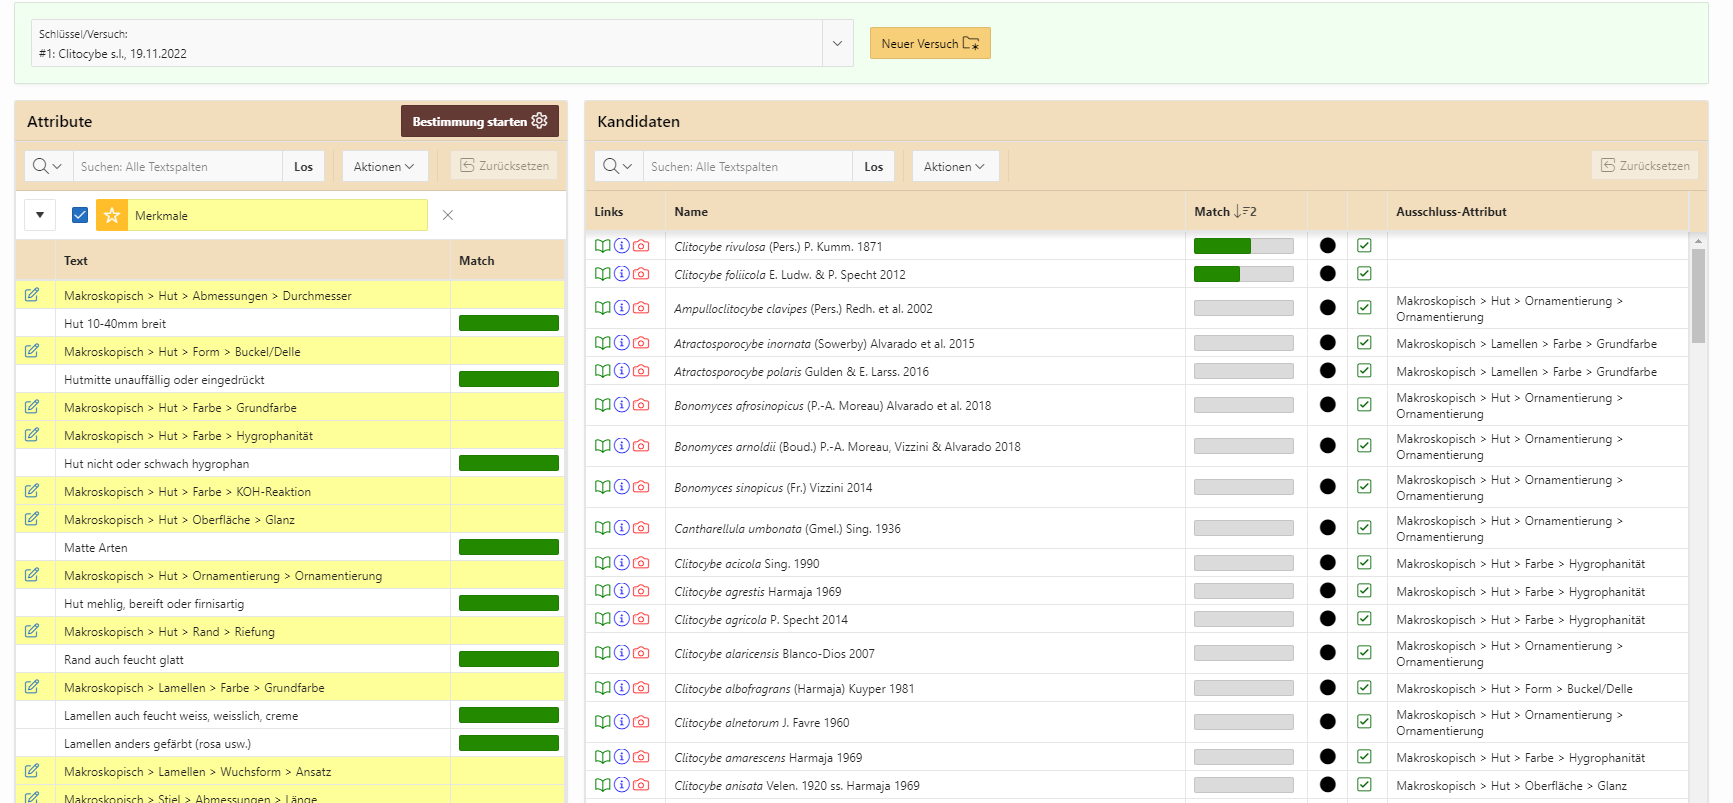This screenshot has width=1733, height=803.
Task: Toggle checkbox in Clitocybe rivulosa row
Action: 1364,246
